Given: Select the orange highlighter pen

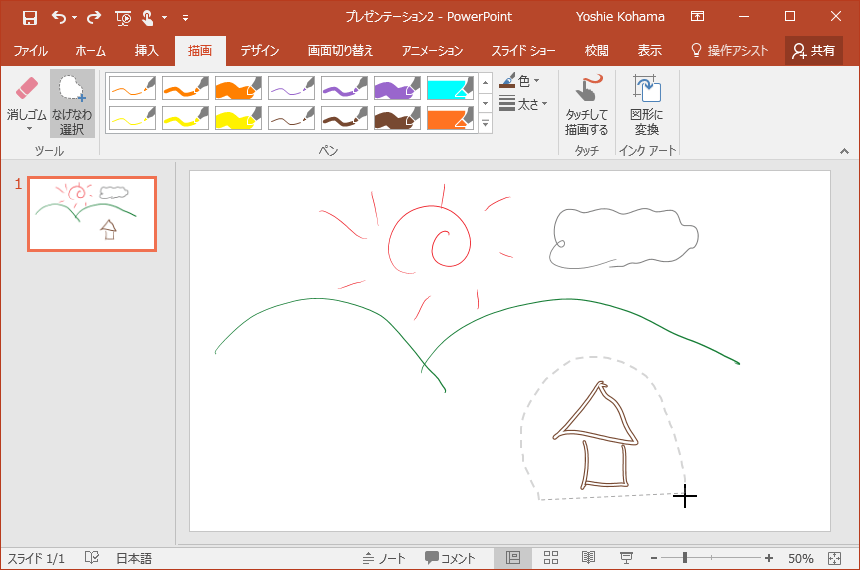Looking at the screenshot, I should point(450,118).
